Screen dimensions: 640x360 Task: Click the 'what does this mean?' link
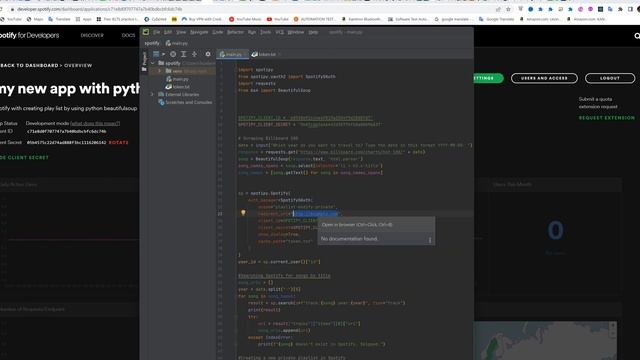click(x=95, y=123)
